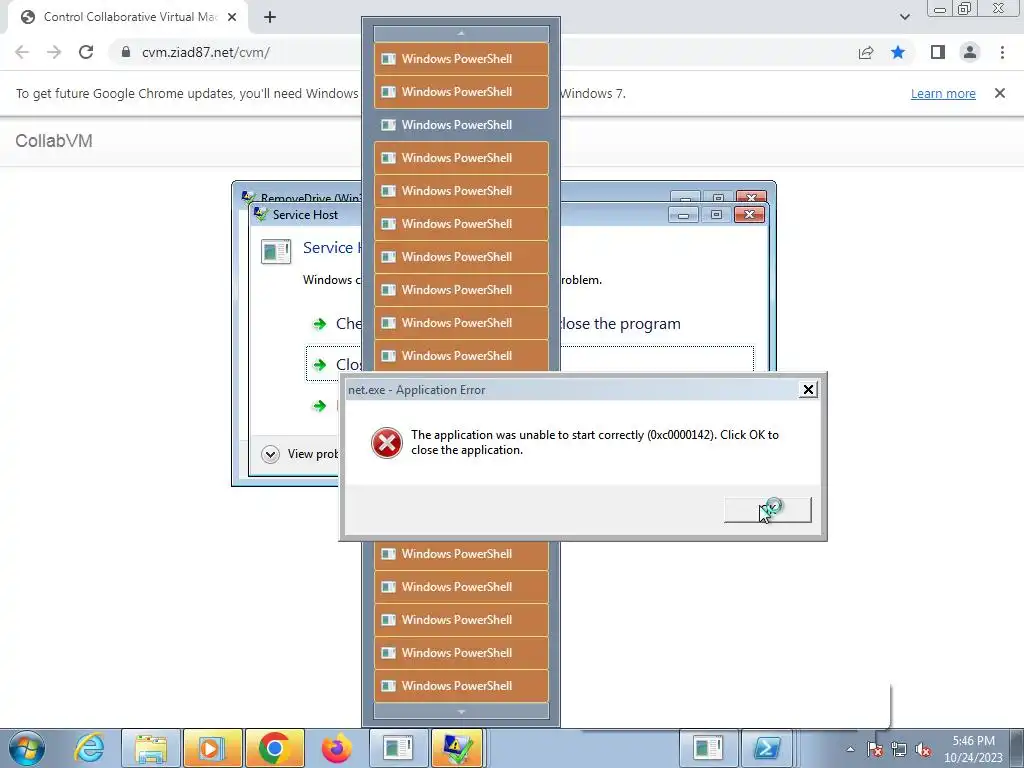Click the Show desktop strip at taskbar end

coord(1017,748)
